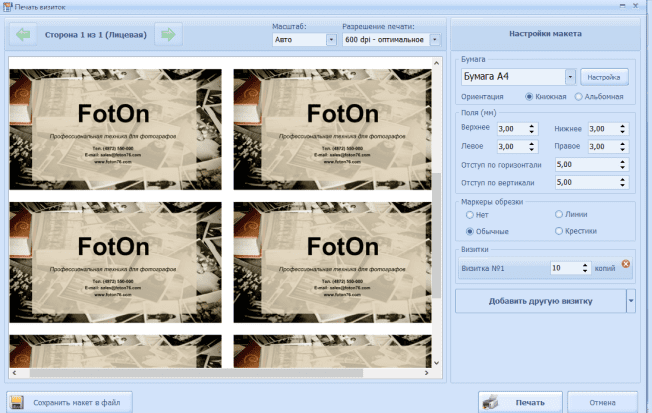This screenshot has width=652, height=413.
Task: Go to previous side with left arrow
Action: pyautogui.click(x=23, y=35)
